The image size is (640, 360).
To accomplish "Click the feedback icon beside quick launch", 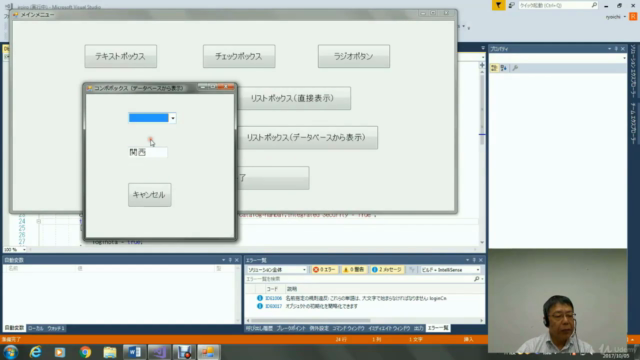I will [x=511, y=5].
